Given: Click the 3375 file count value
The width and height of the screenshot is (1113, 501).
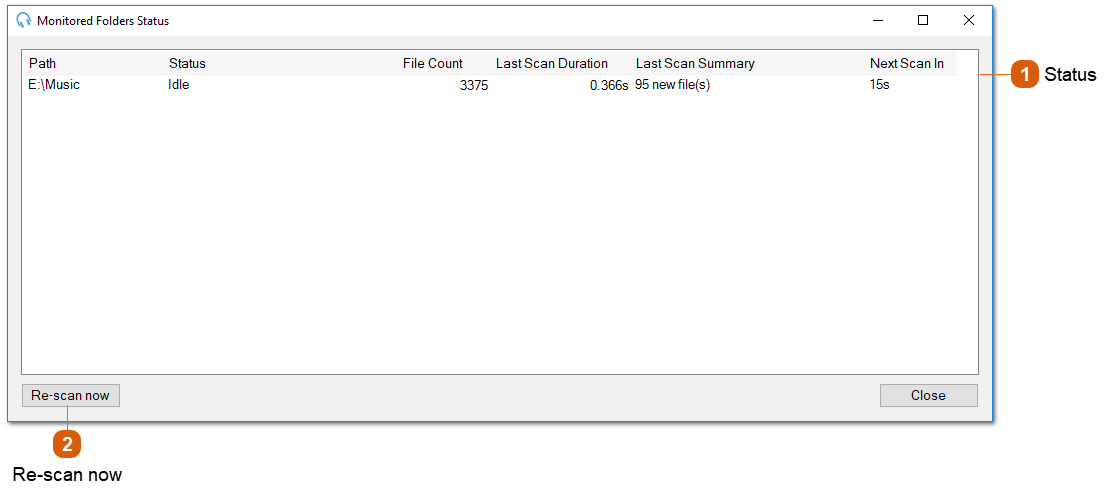Looking at the screenshot, I should (x=474, y=85).
